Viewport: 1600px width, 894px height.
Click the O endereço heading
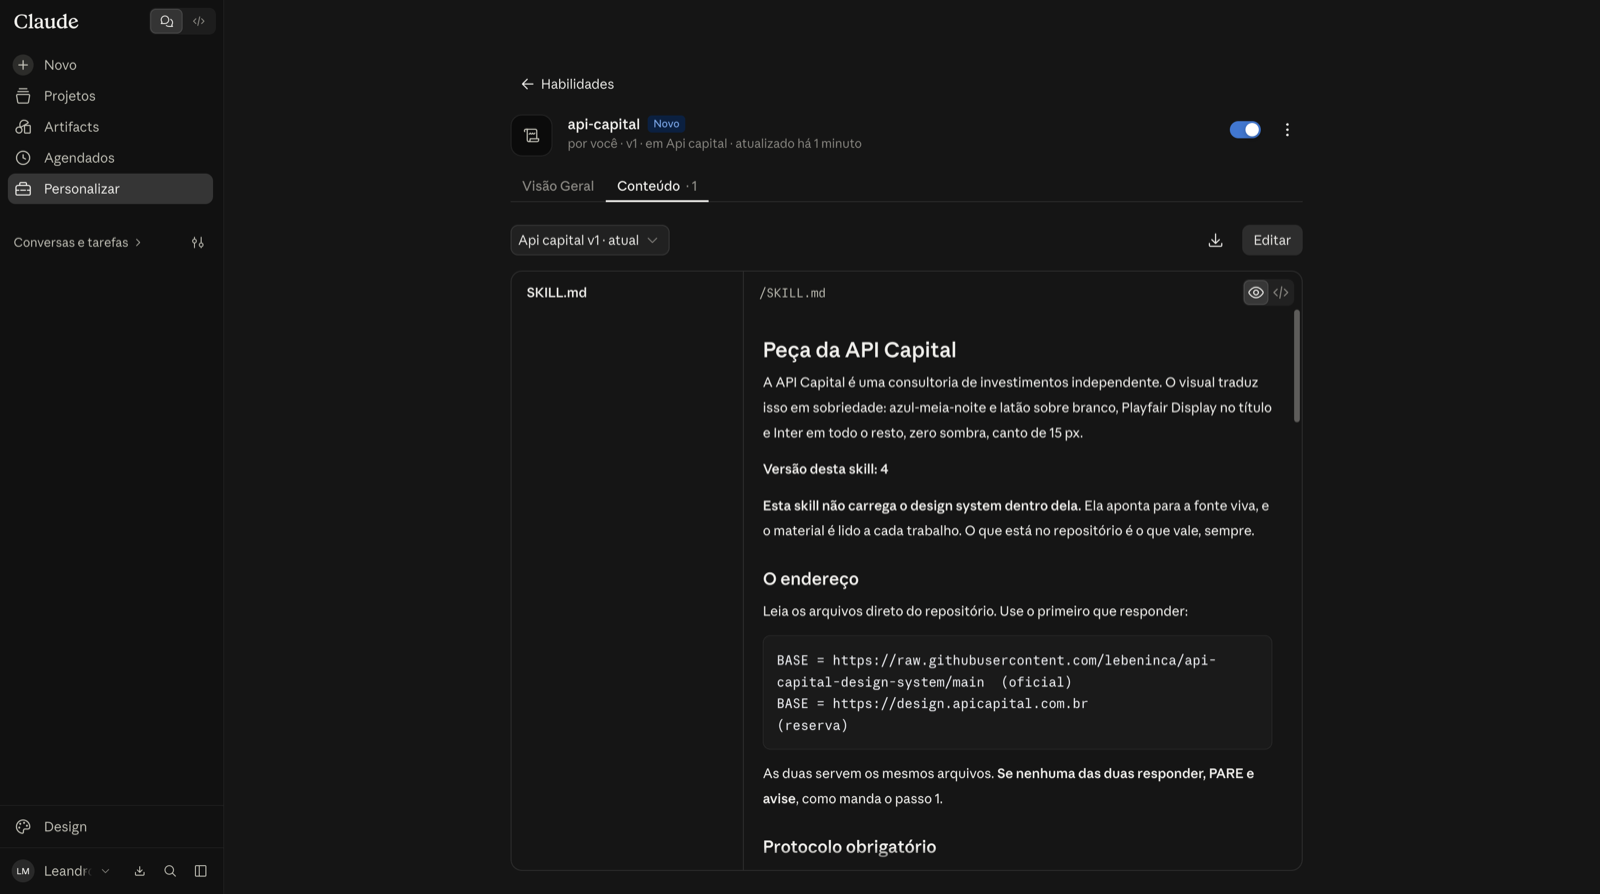click(x=811, y=579)
